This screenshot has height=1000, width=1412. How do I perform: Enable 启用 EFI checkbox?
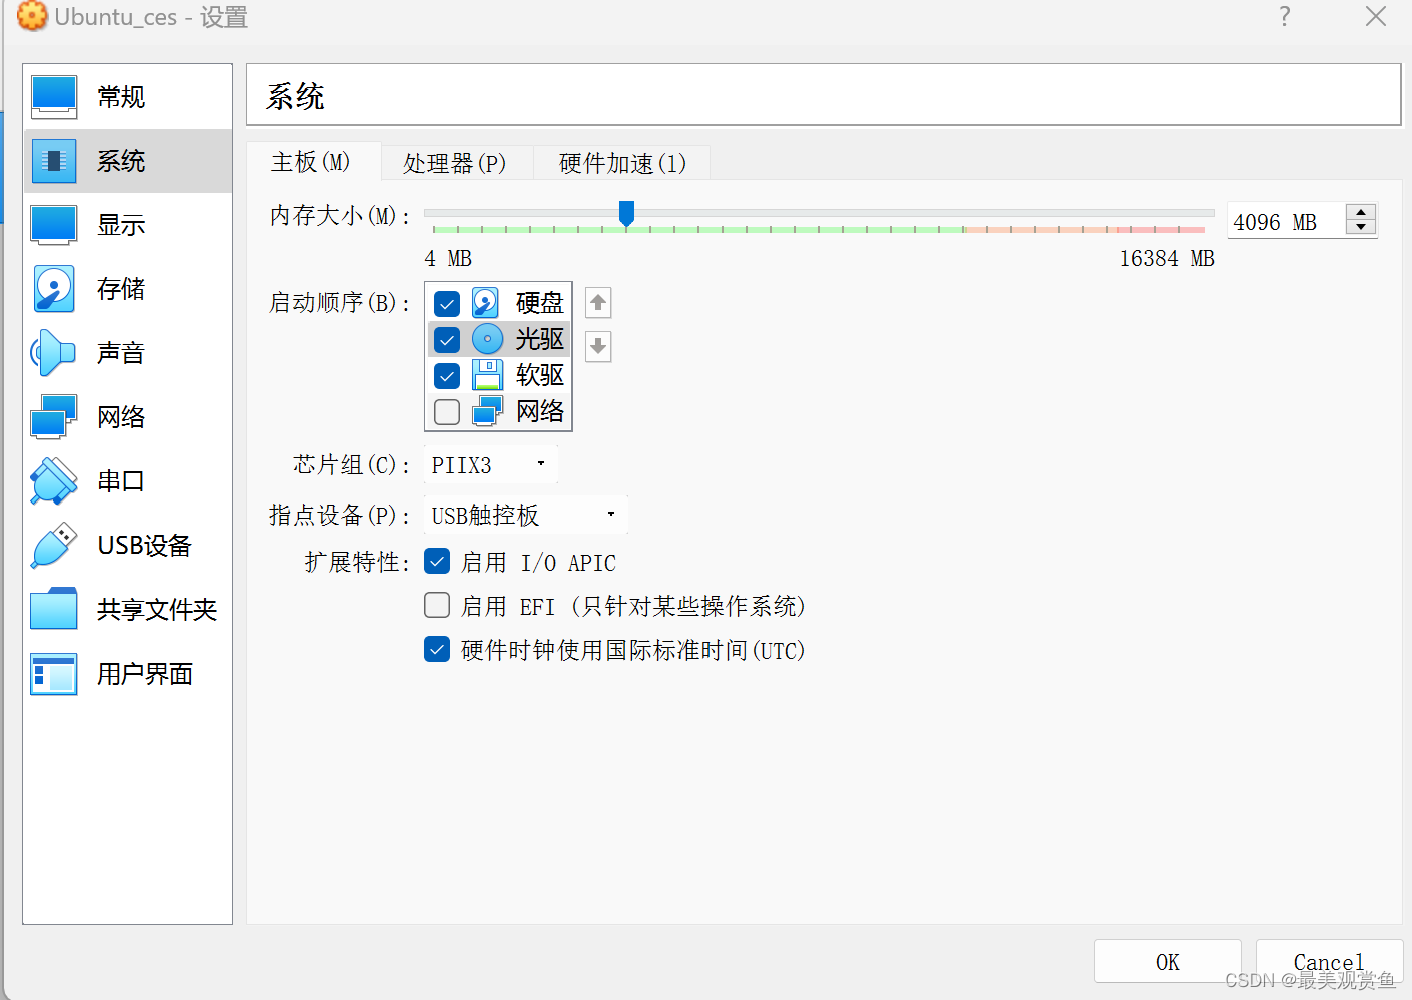coord(437,605)
